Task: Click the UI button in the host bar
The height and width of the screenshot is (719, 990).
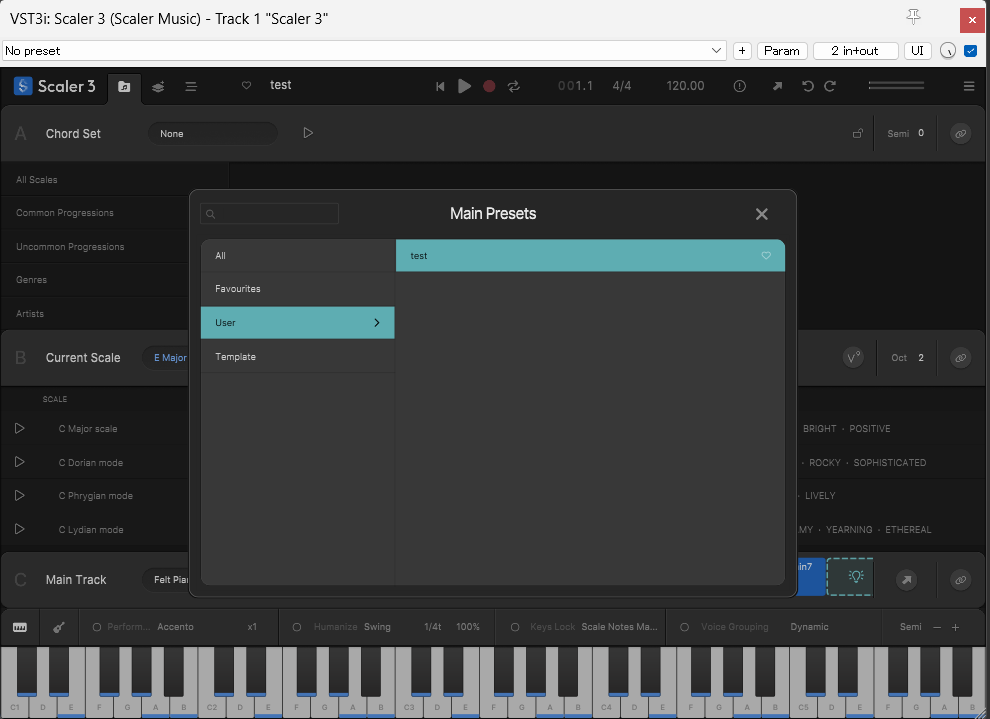Action: point(917,51)
